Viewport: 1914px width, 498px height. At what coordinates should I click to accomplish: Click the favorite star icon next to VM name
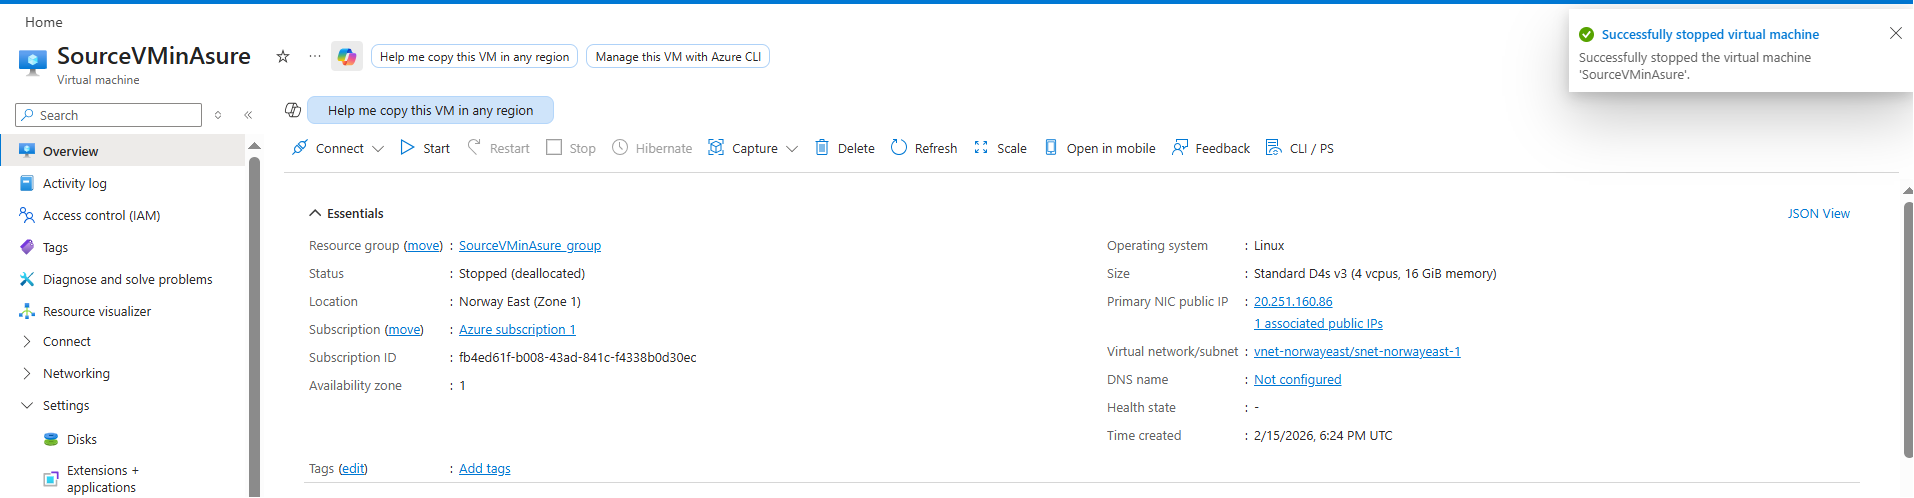(x=283, y=57)
